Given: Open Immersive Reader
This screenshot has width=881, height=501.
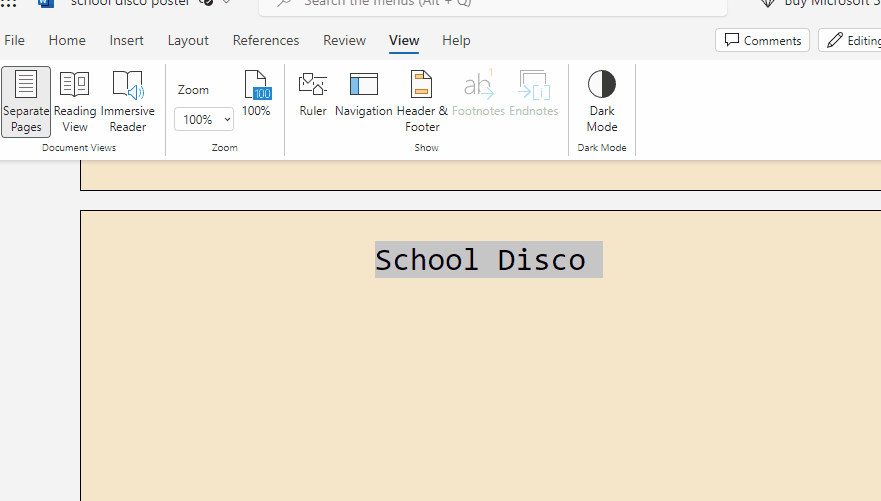Looking at the screenshot, I should tap(128, 101).
